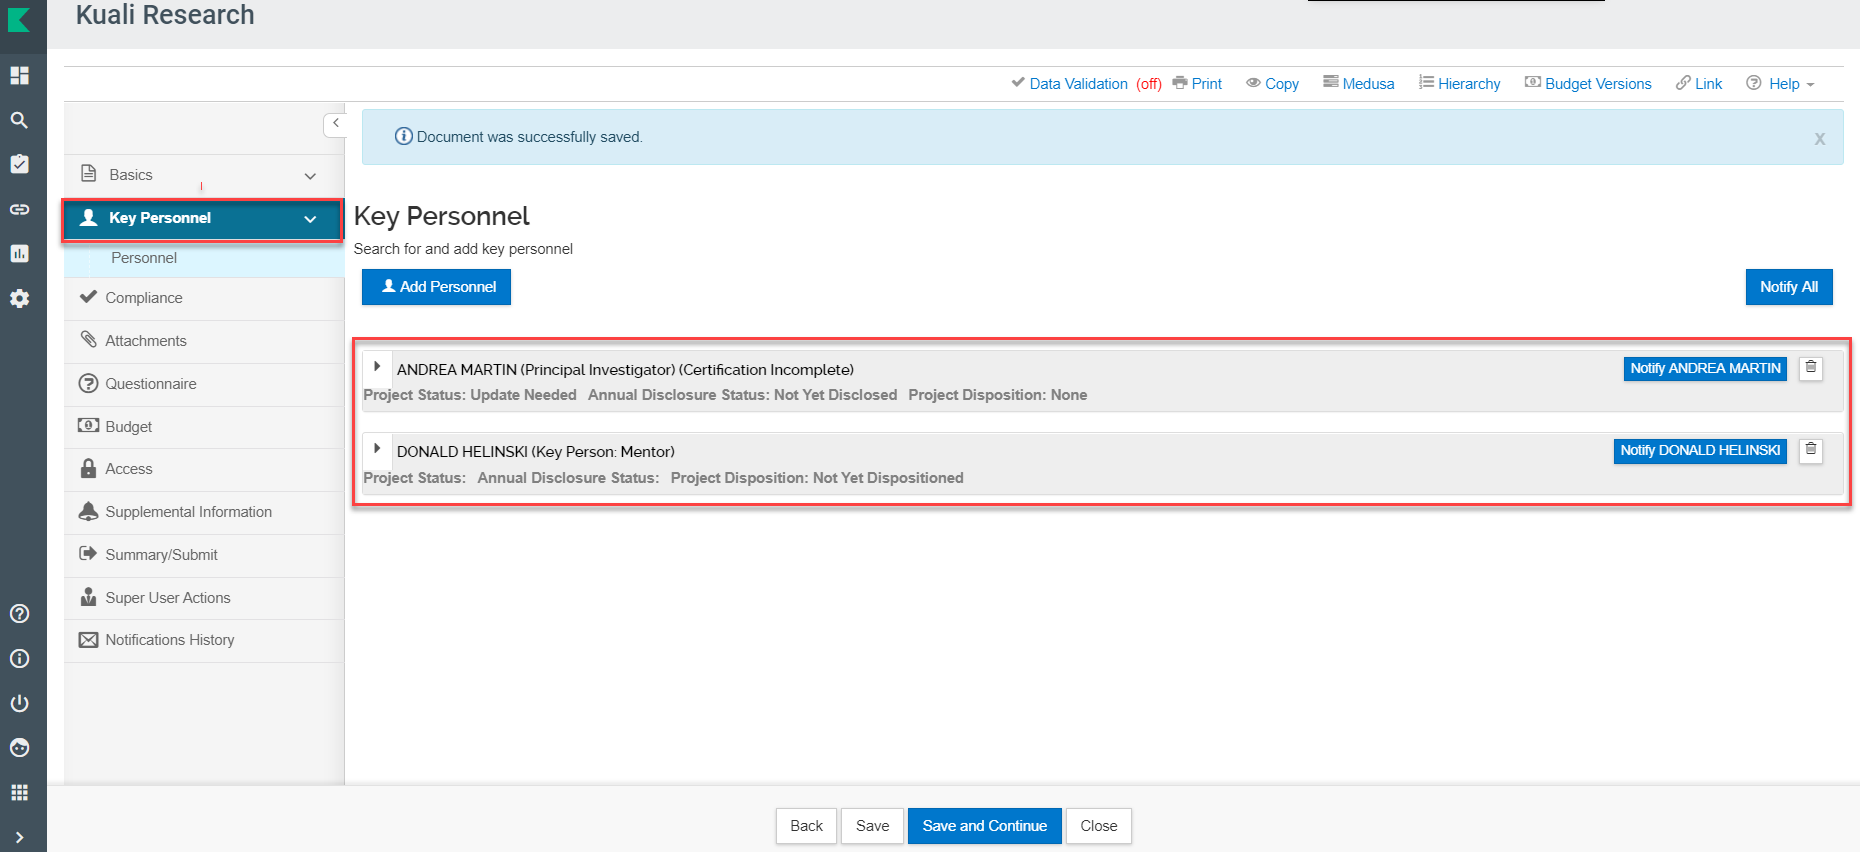Dismiss the saved message with X

1820,139
